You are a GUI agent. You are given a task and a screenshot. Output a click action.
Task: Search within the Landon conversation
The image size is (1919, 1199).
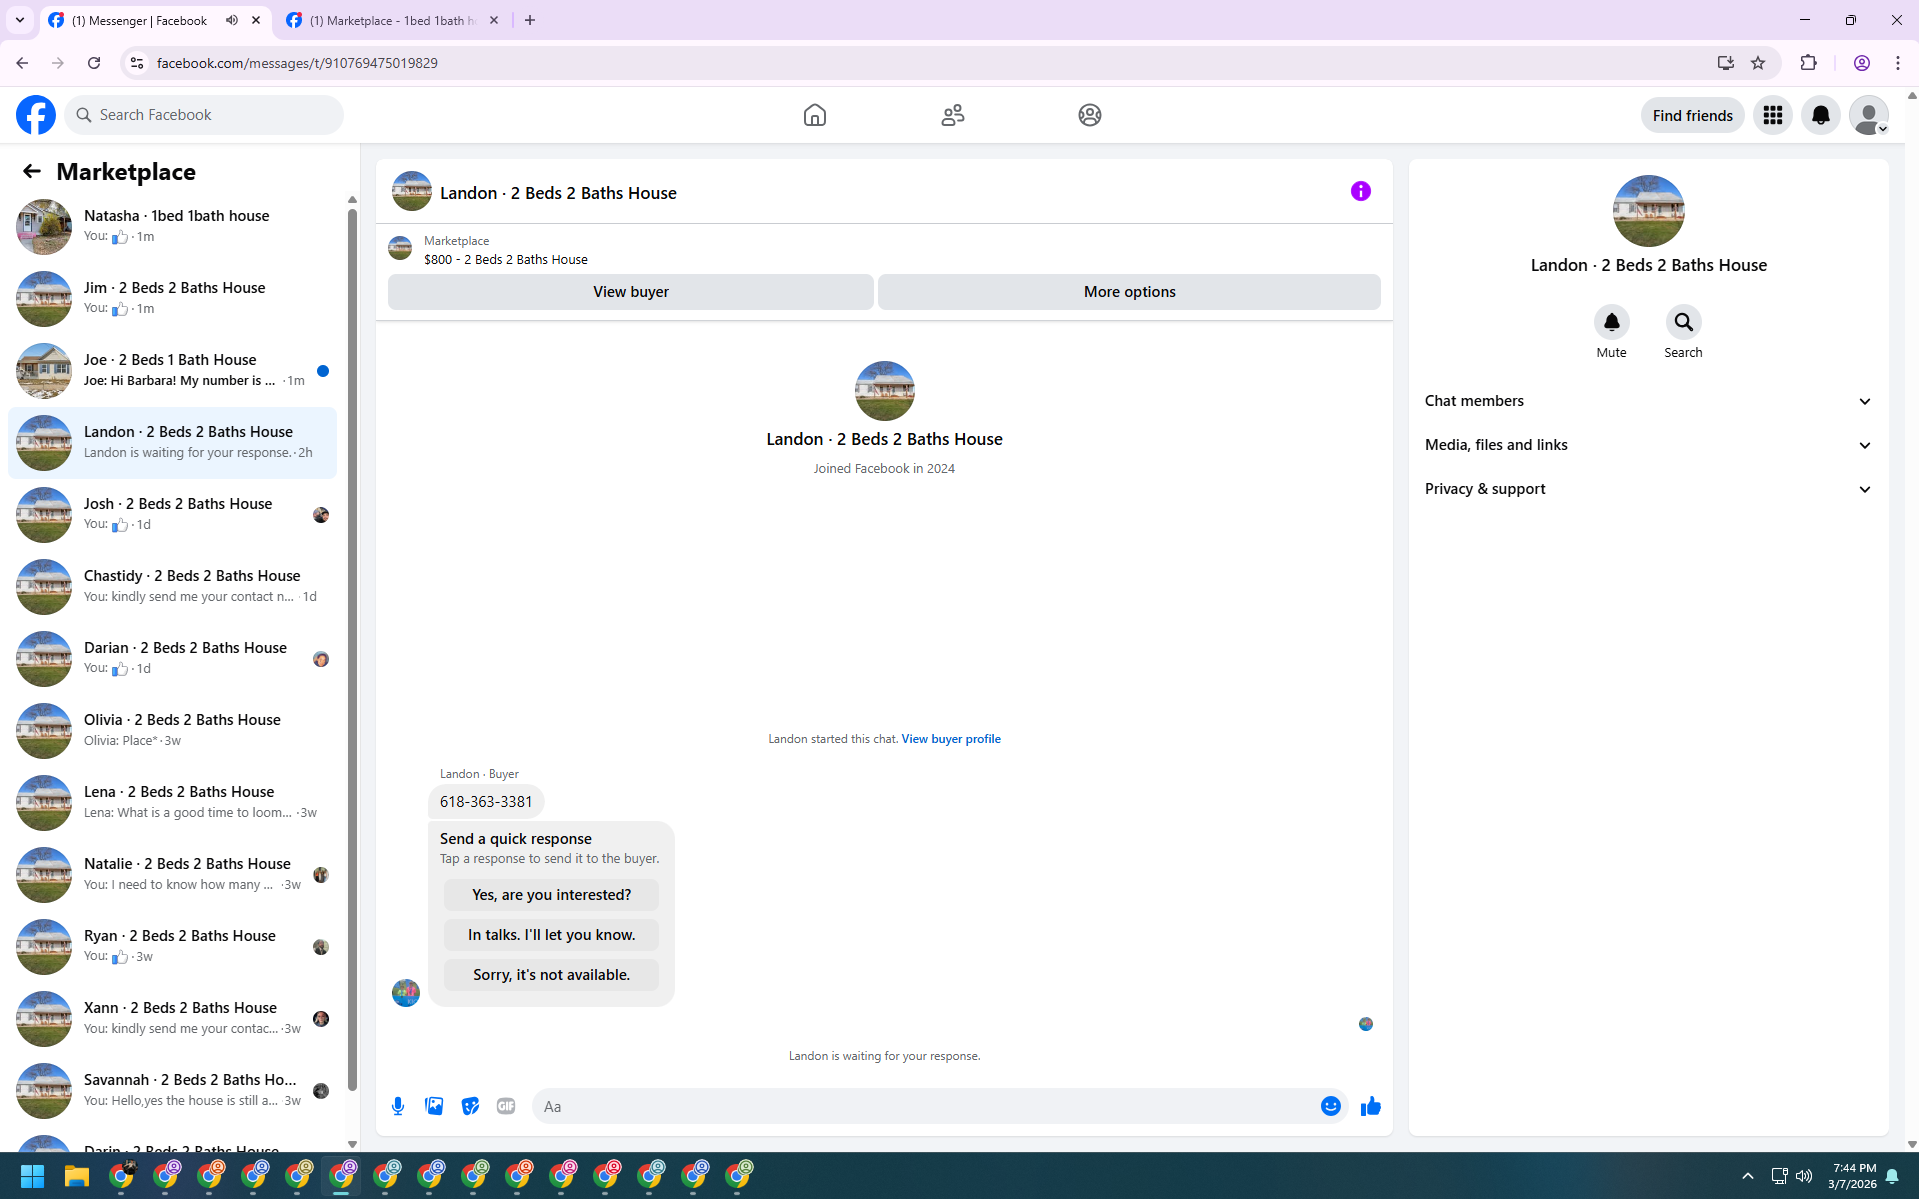[1684, 322]
